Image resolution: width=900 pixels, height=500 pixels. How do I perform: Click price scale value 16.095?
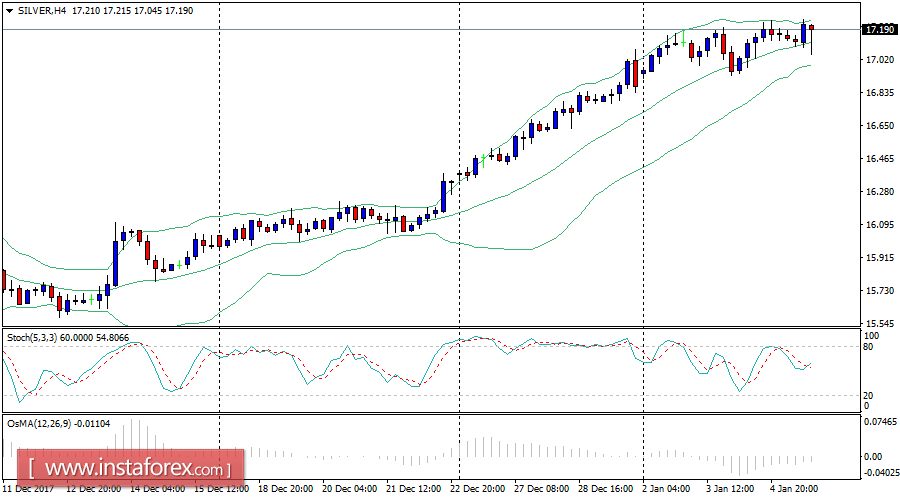coord(880,225)
